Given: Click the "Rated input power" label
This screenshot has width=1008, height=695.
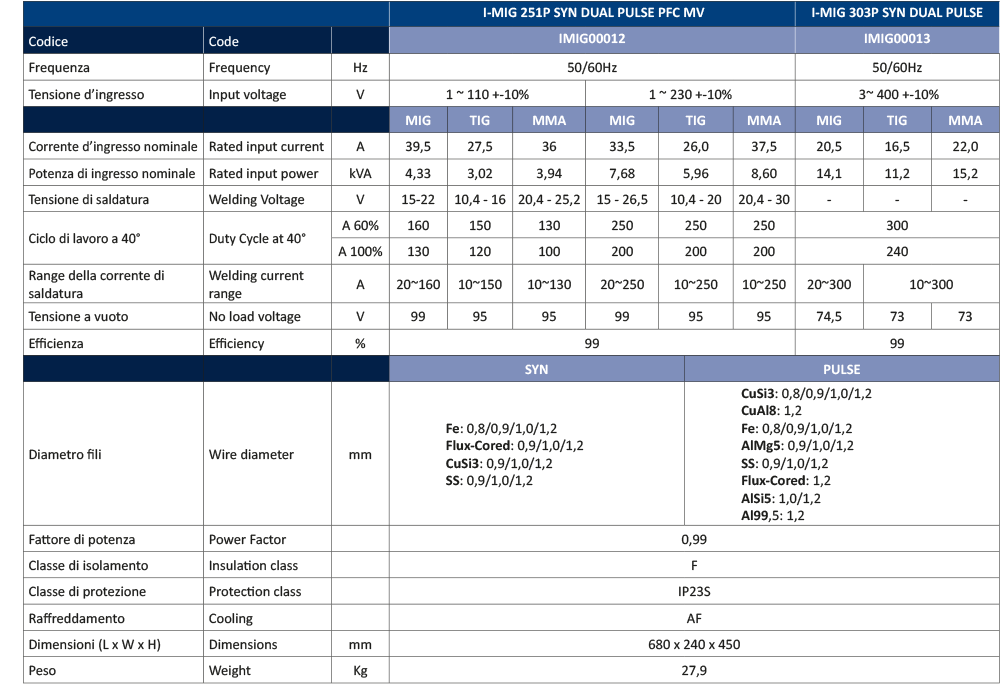Looking at the screenshot, I should pos(264,174).
